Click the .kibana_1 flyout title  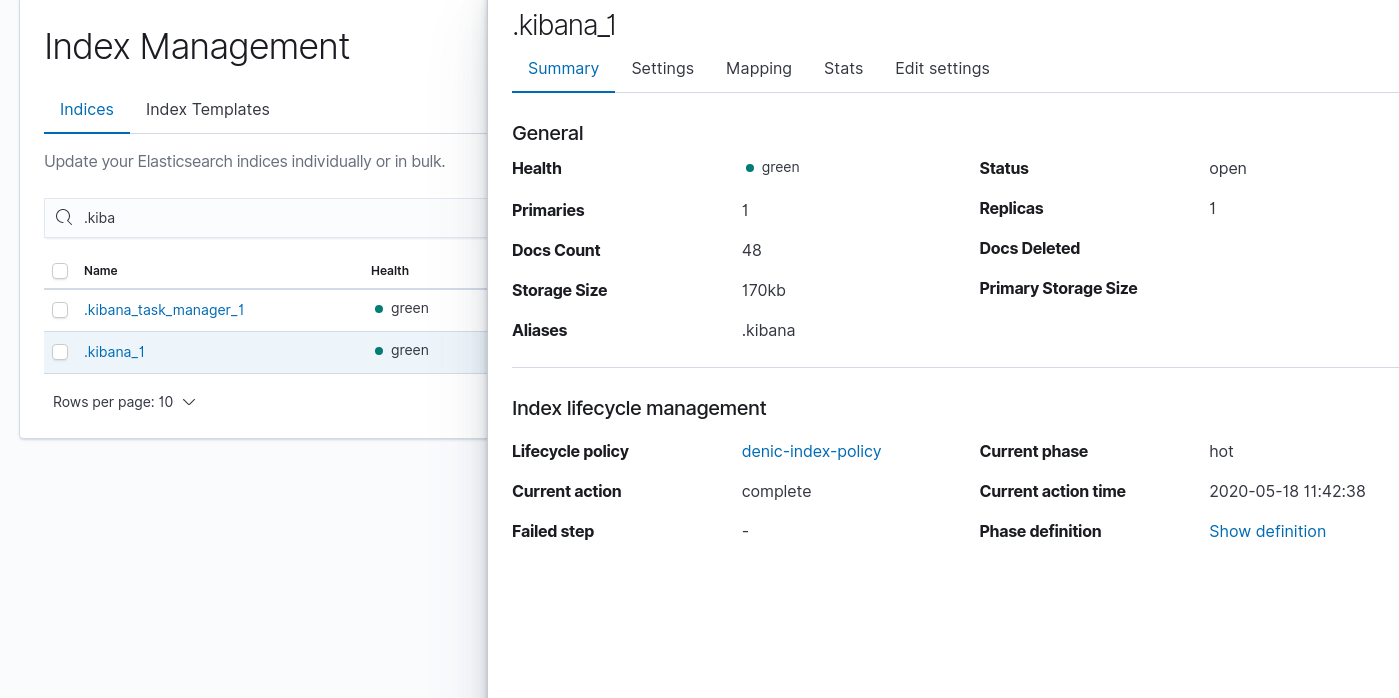click(564, 25)
